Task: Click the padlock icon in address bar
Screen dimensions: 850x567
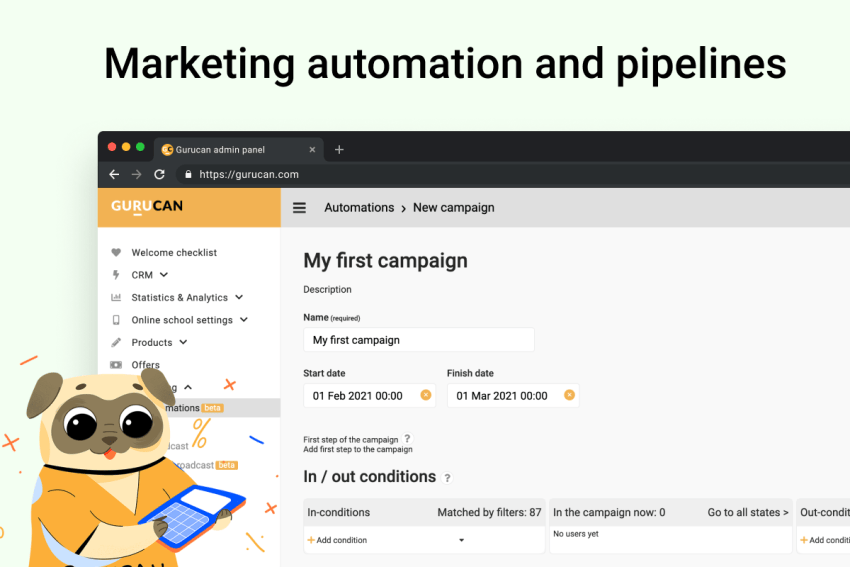Action: coord(188,175)
